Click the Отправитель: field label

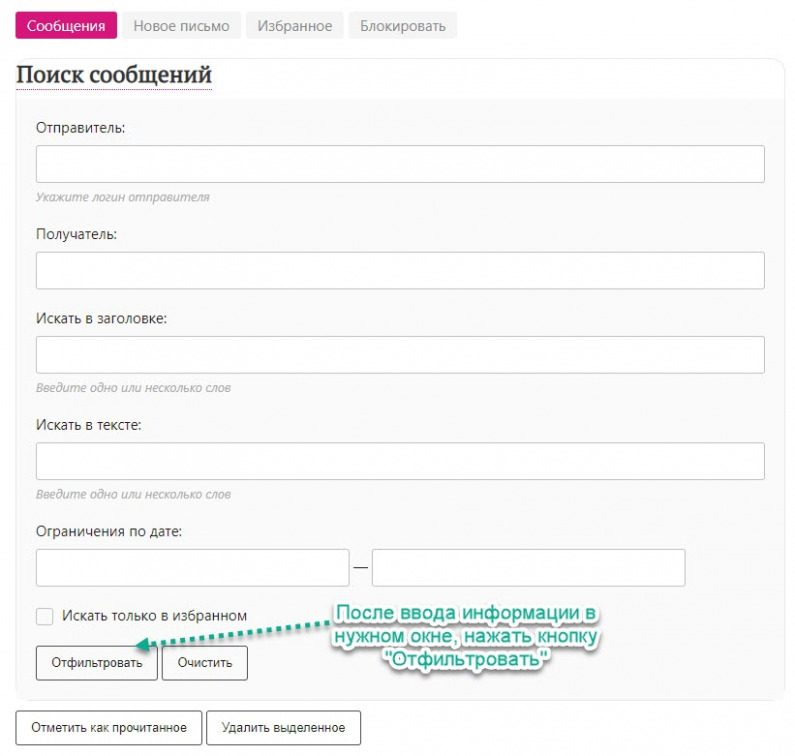coord(81,127)
